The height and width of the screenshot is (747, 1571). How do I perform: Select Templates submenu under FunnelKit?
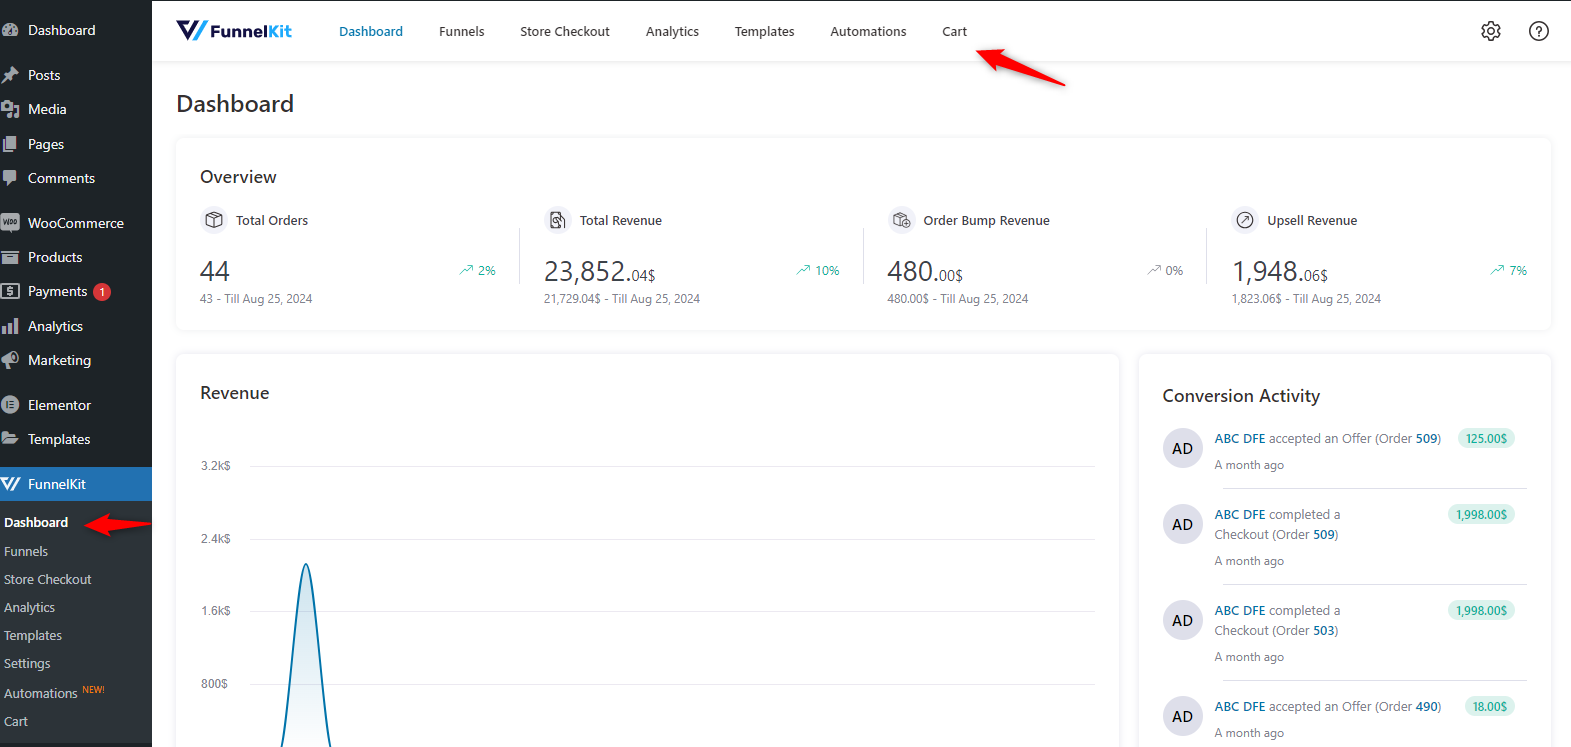pos(33,635)
